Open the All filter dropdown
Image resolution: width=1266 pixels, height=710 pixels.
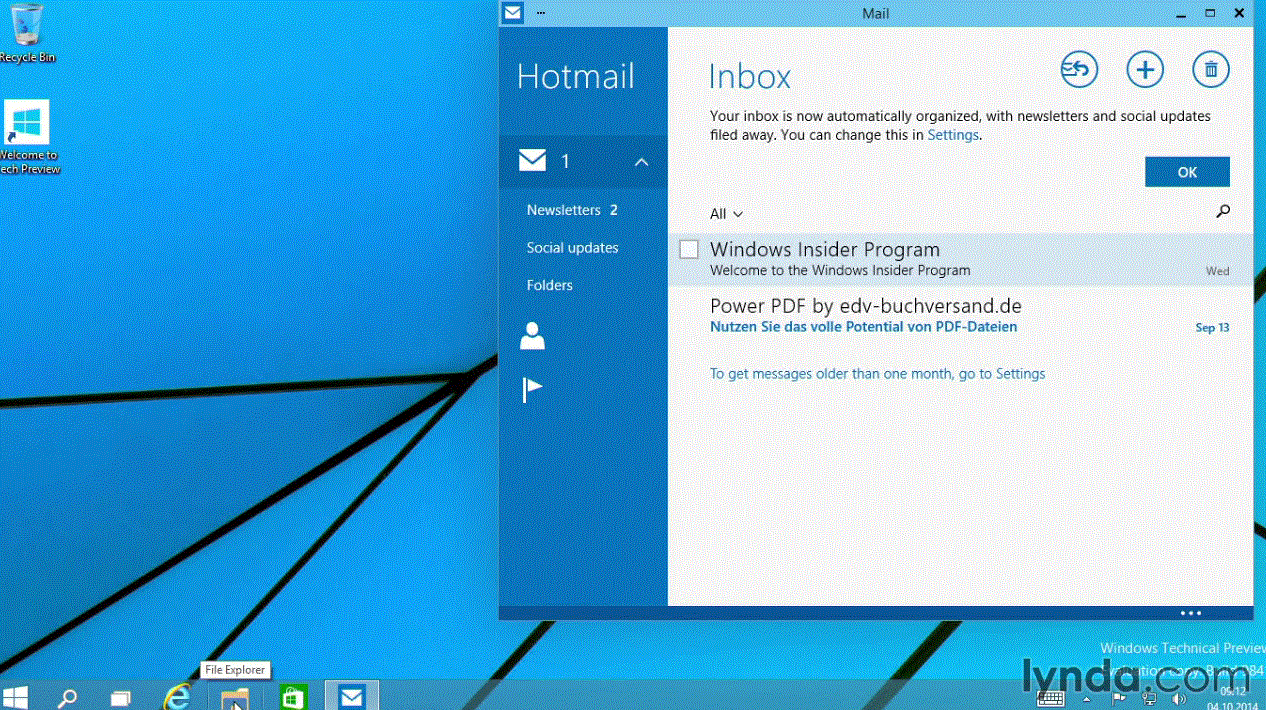[x=726, y=214]
